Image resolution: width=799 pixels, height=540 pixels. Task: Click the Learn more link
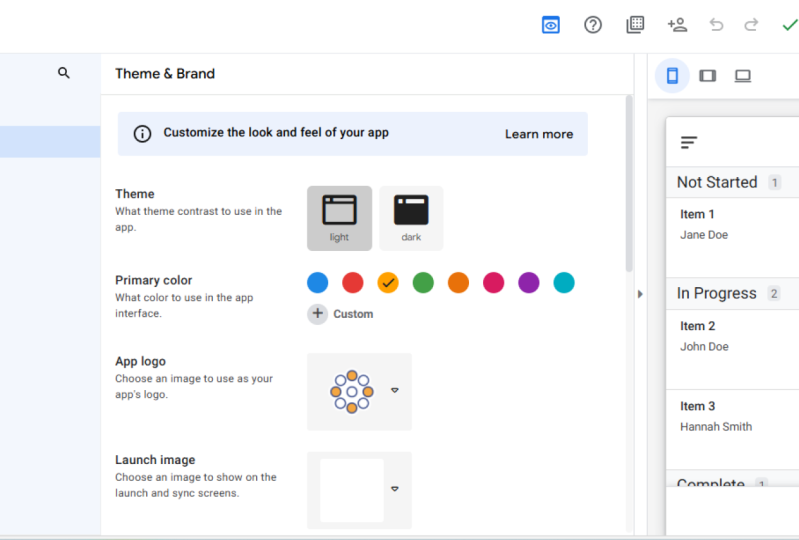(539, 134)
